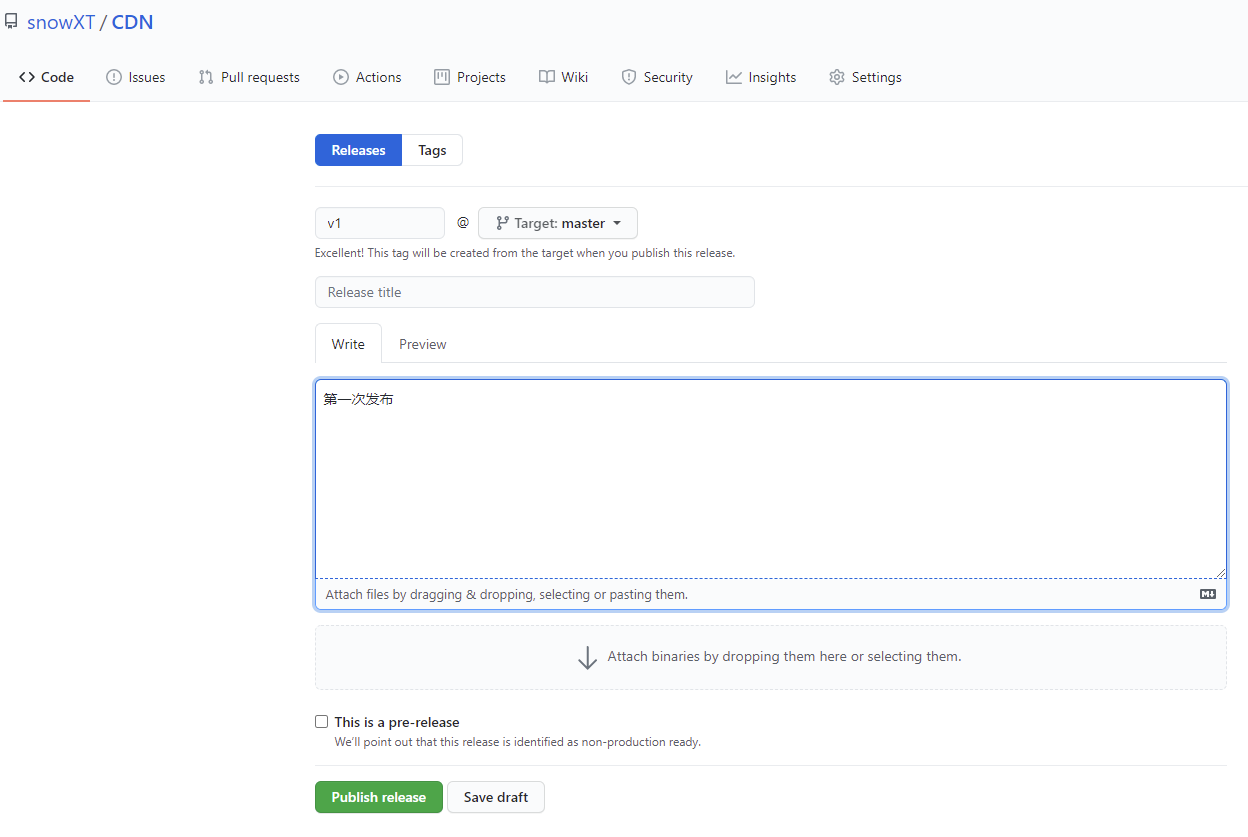Screen dimensions: 1248x837
Task: Open the Insights graph icon
Action: pyautogui.click(x=734, y=77)
